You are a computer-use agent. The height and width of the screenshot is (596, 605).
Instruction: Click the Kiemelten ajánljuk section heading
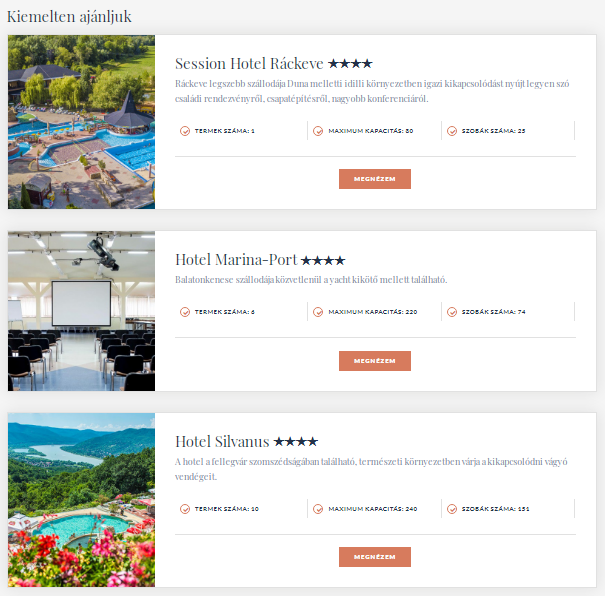[x=69, y=17]
